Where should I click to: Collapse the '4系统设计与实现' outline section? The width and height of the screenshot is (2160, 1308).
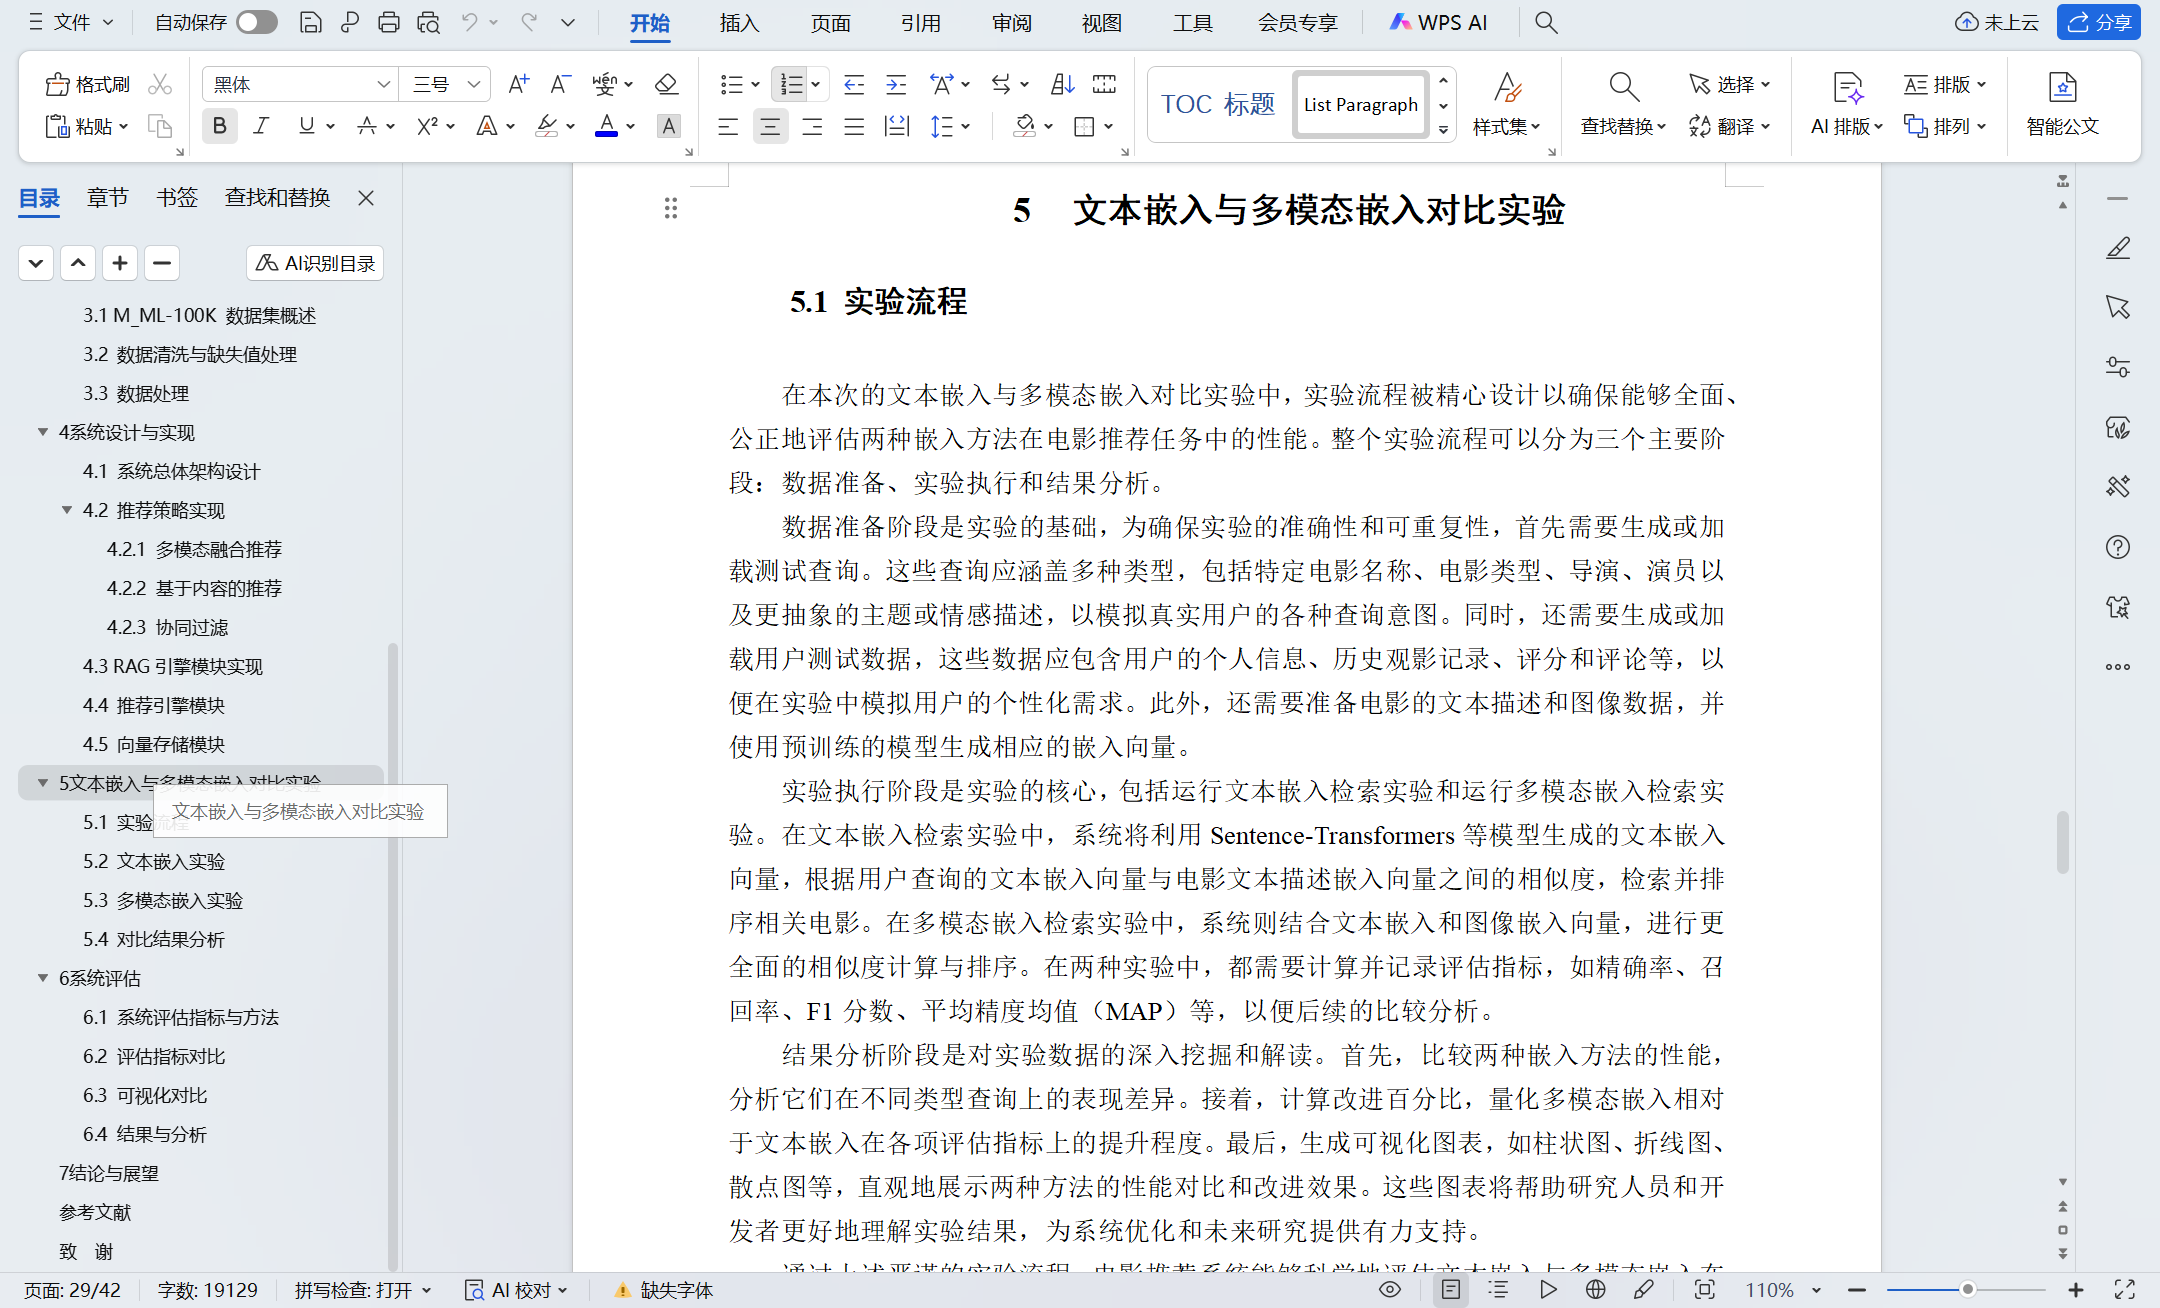pos(43,432)
